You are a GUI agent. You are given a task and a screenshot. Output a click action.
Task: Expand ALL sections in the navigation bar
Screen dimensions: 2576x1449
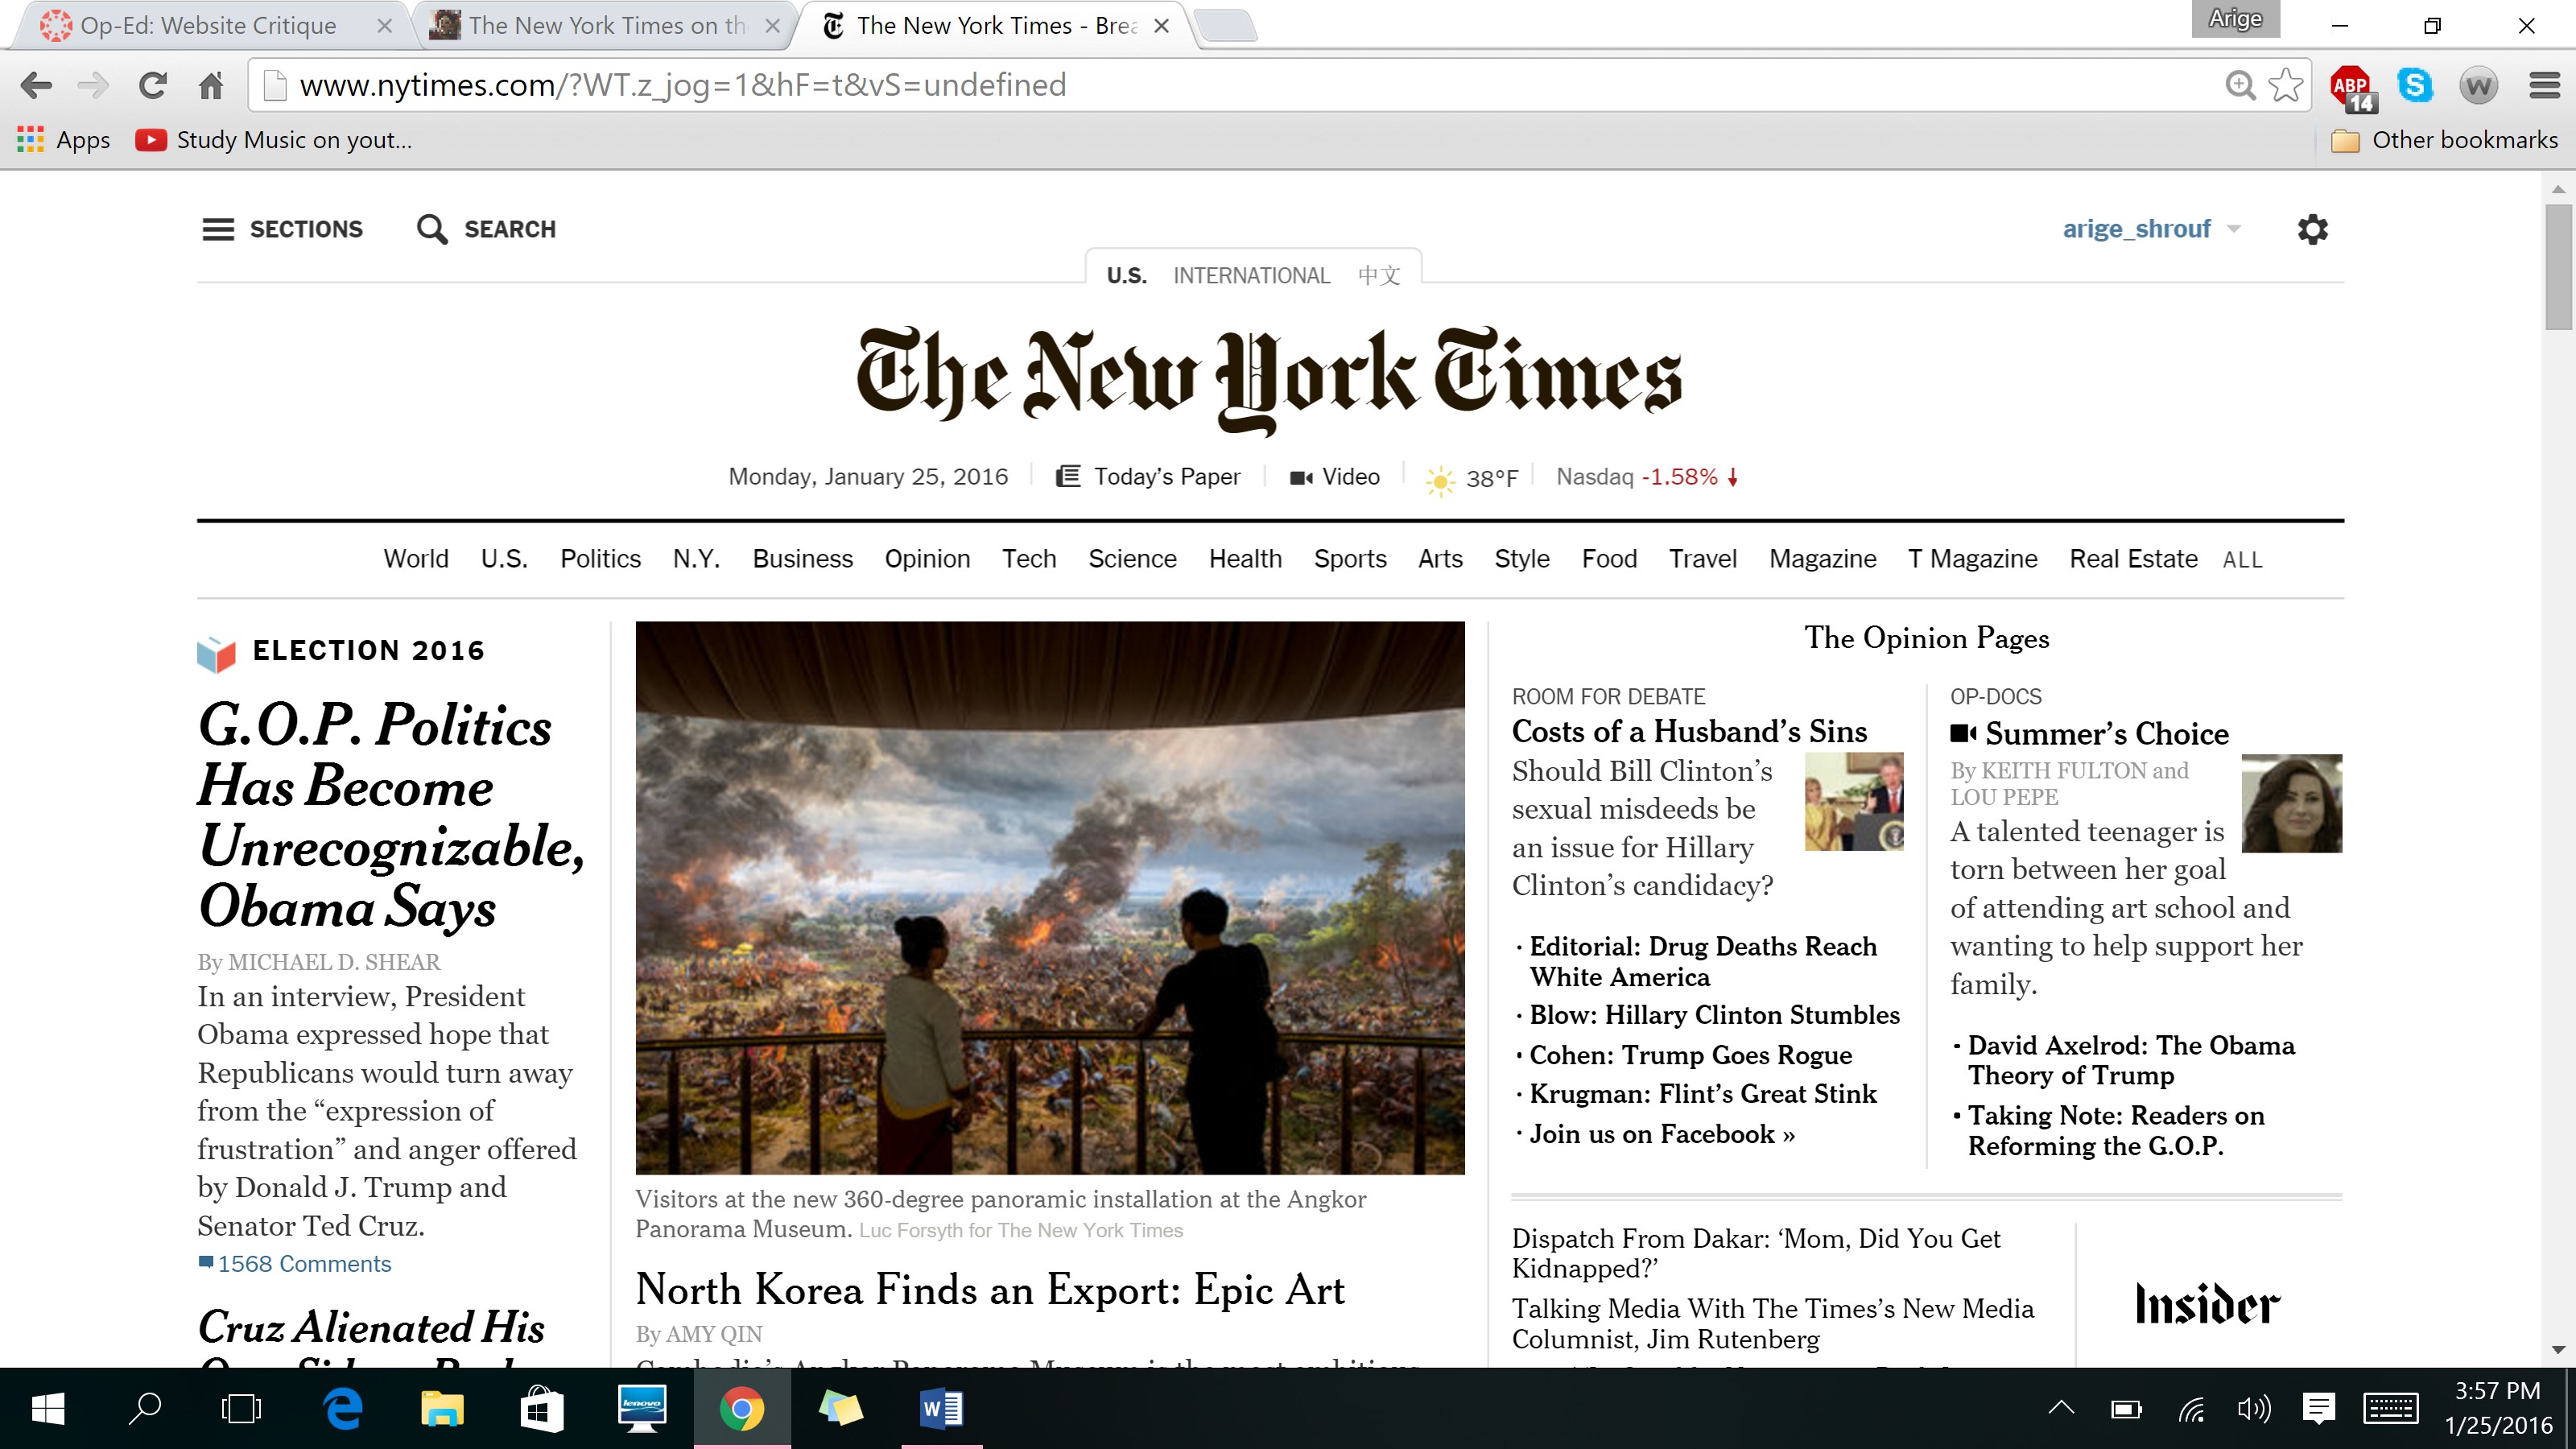[x=2242, y=560]
